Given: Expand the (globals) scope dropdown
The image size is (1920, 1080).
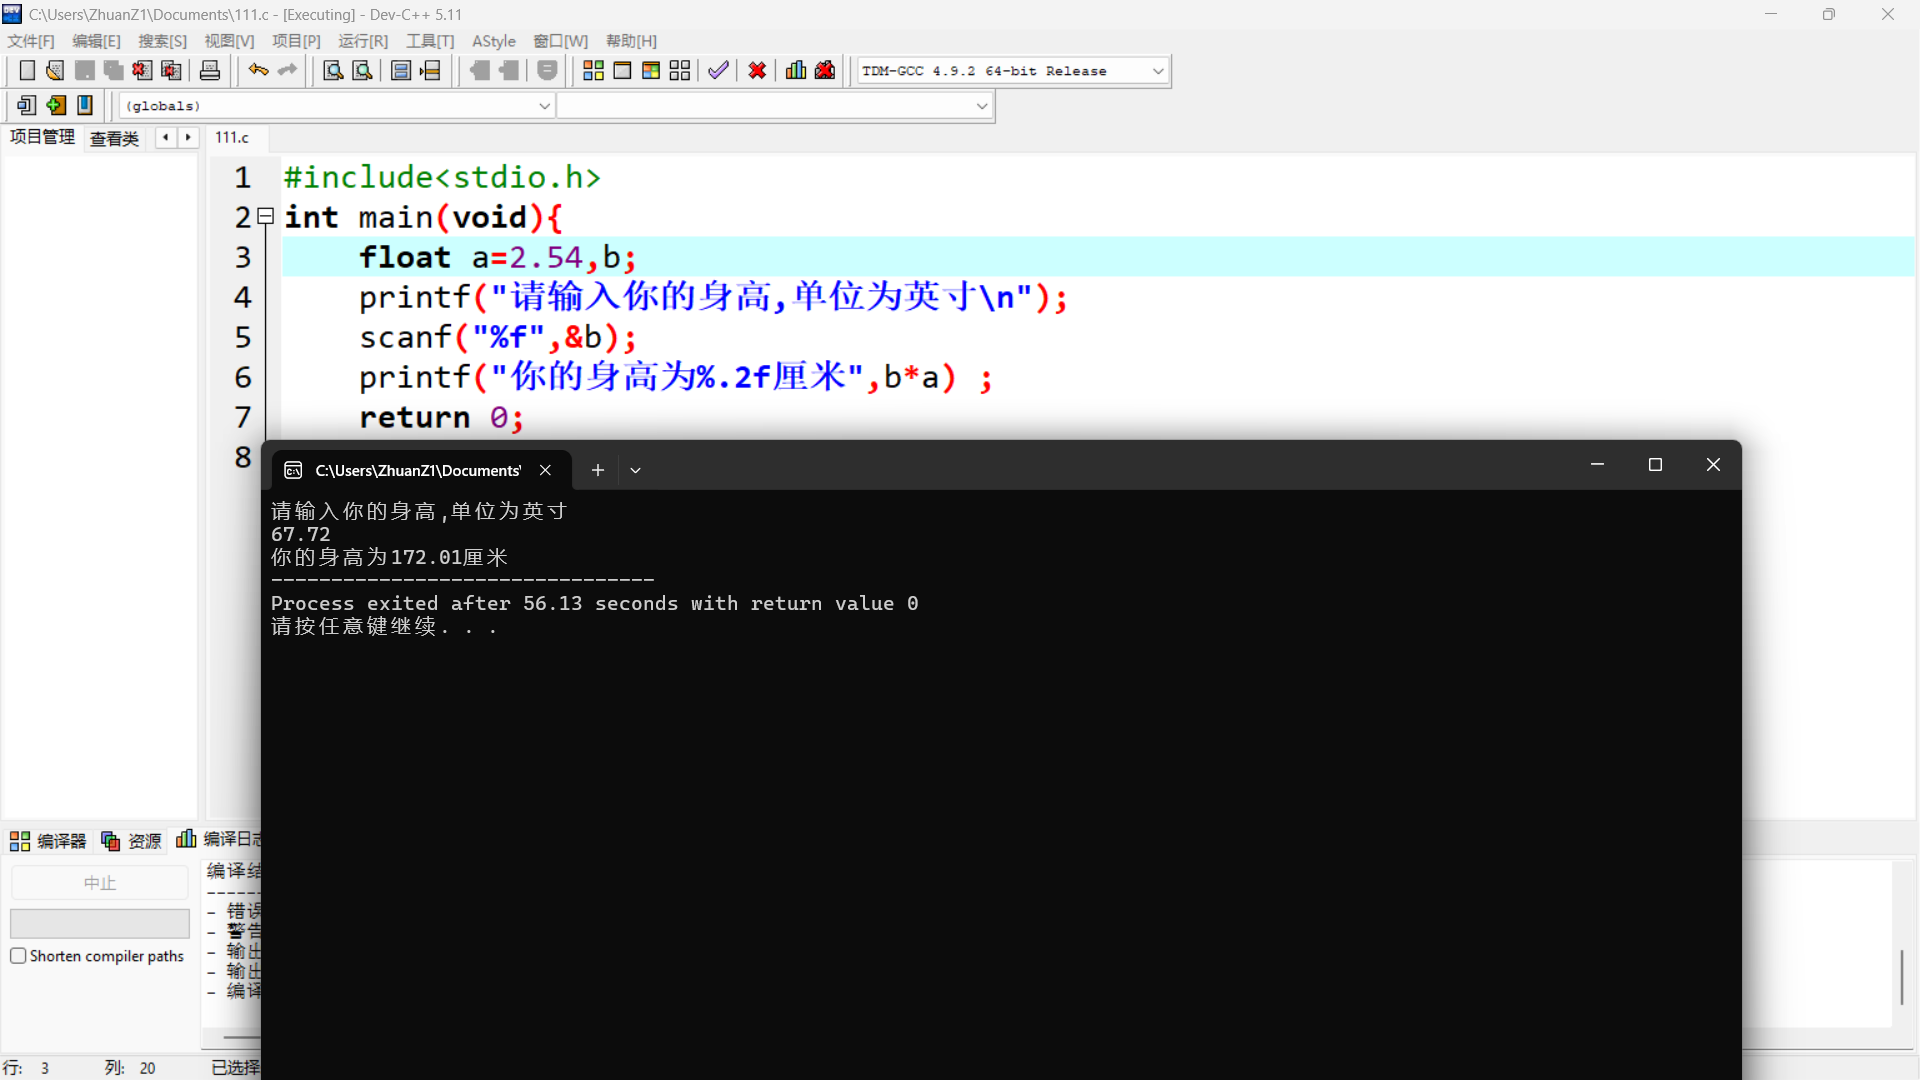Looking at the screenshot, I should pos(544,106).
